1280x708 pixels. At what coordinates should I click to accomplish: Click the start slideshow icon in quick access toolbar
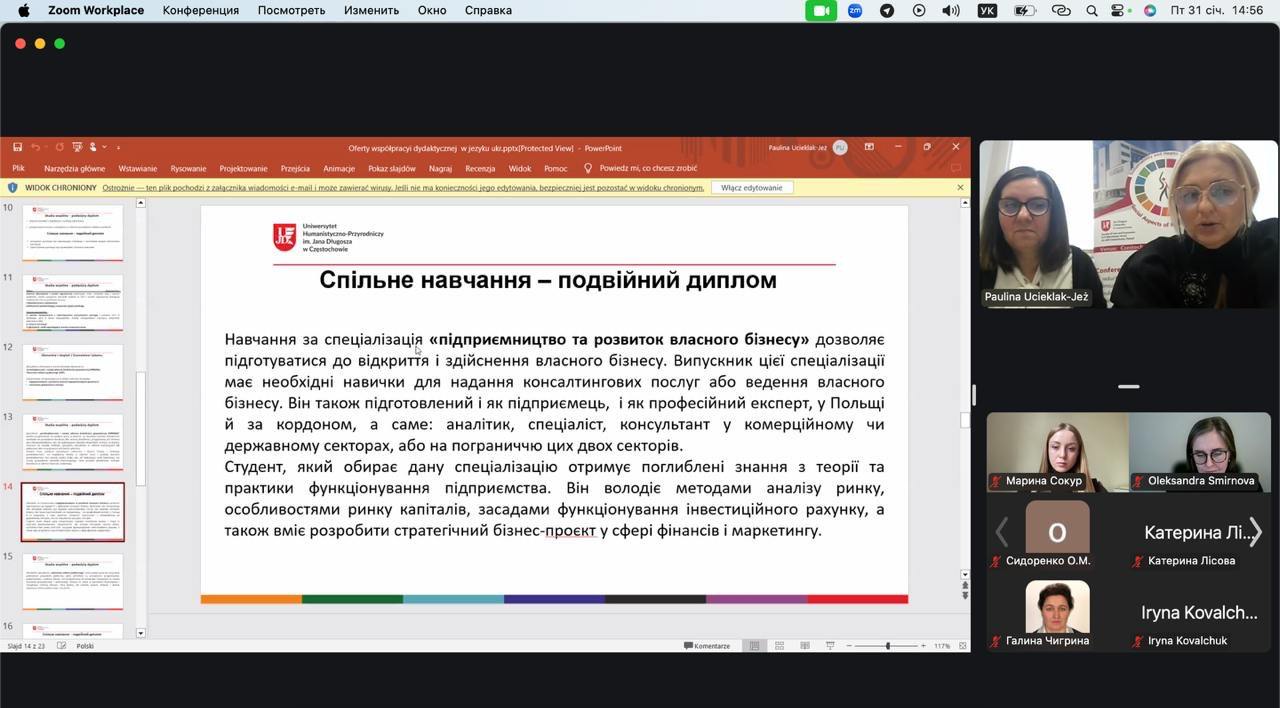click(x=76, y=147)
